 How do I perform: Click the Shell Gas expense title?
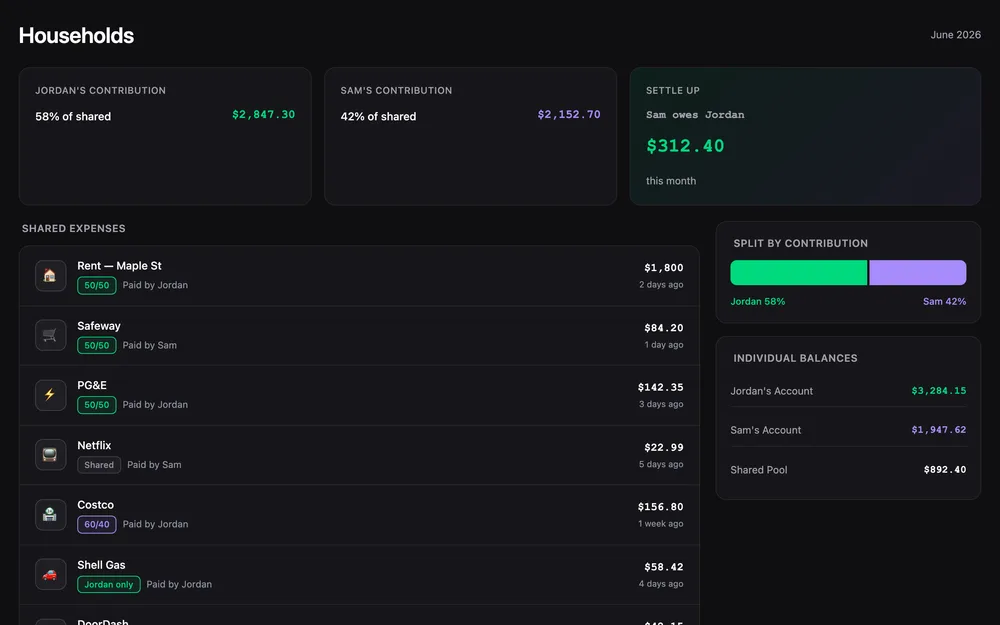click(101, 565)
